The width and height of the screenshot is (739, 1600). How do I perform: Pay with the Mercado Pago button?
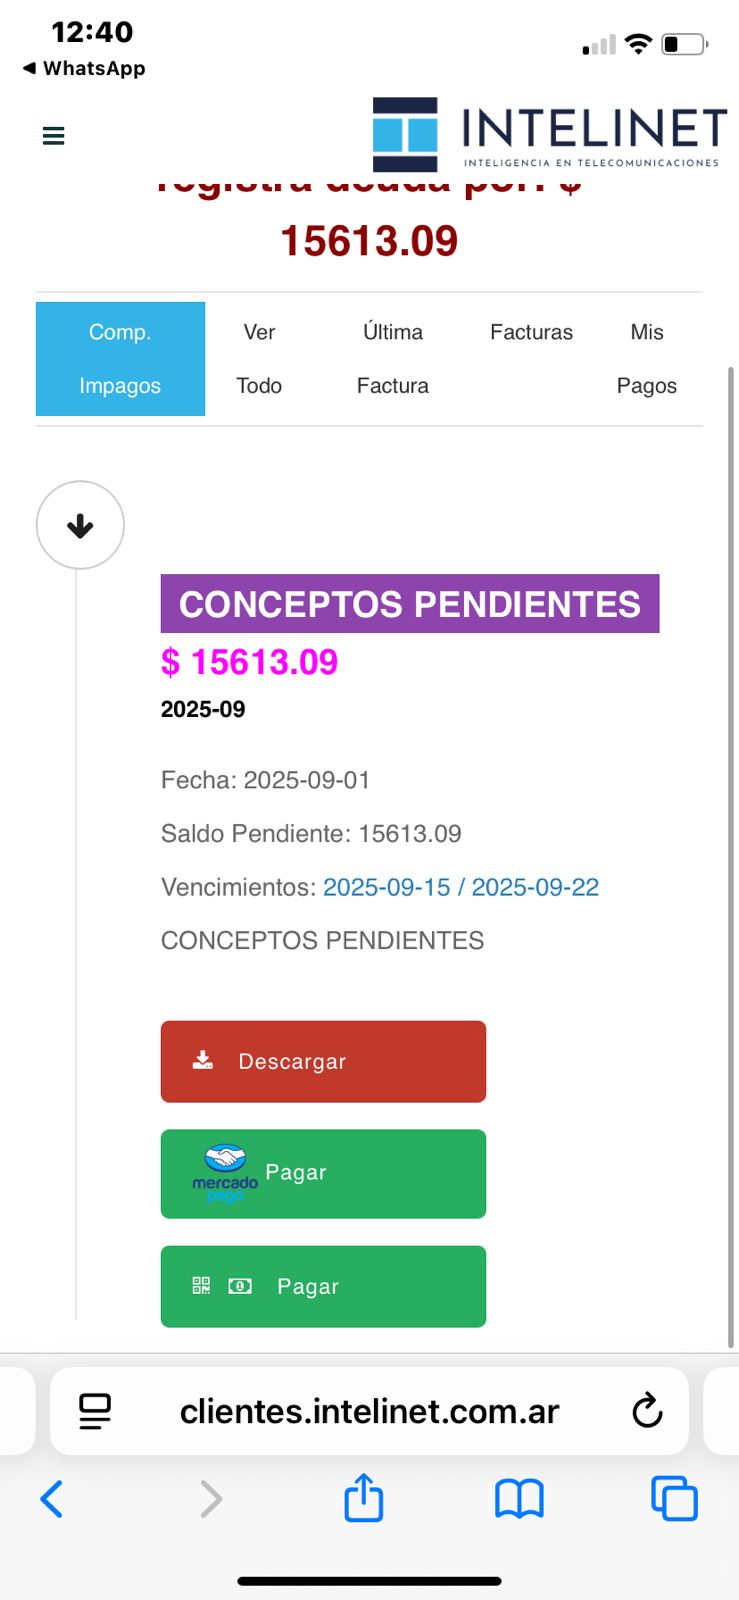(323, 1174)
